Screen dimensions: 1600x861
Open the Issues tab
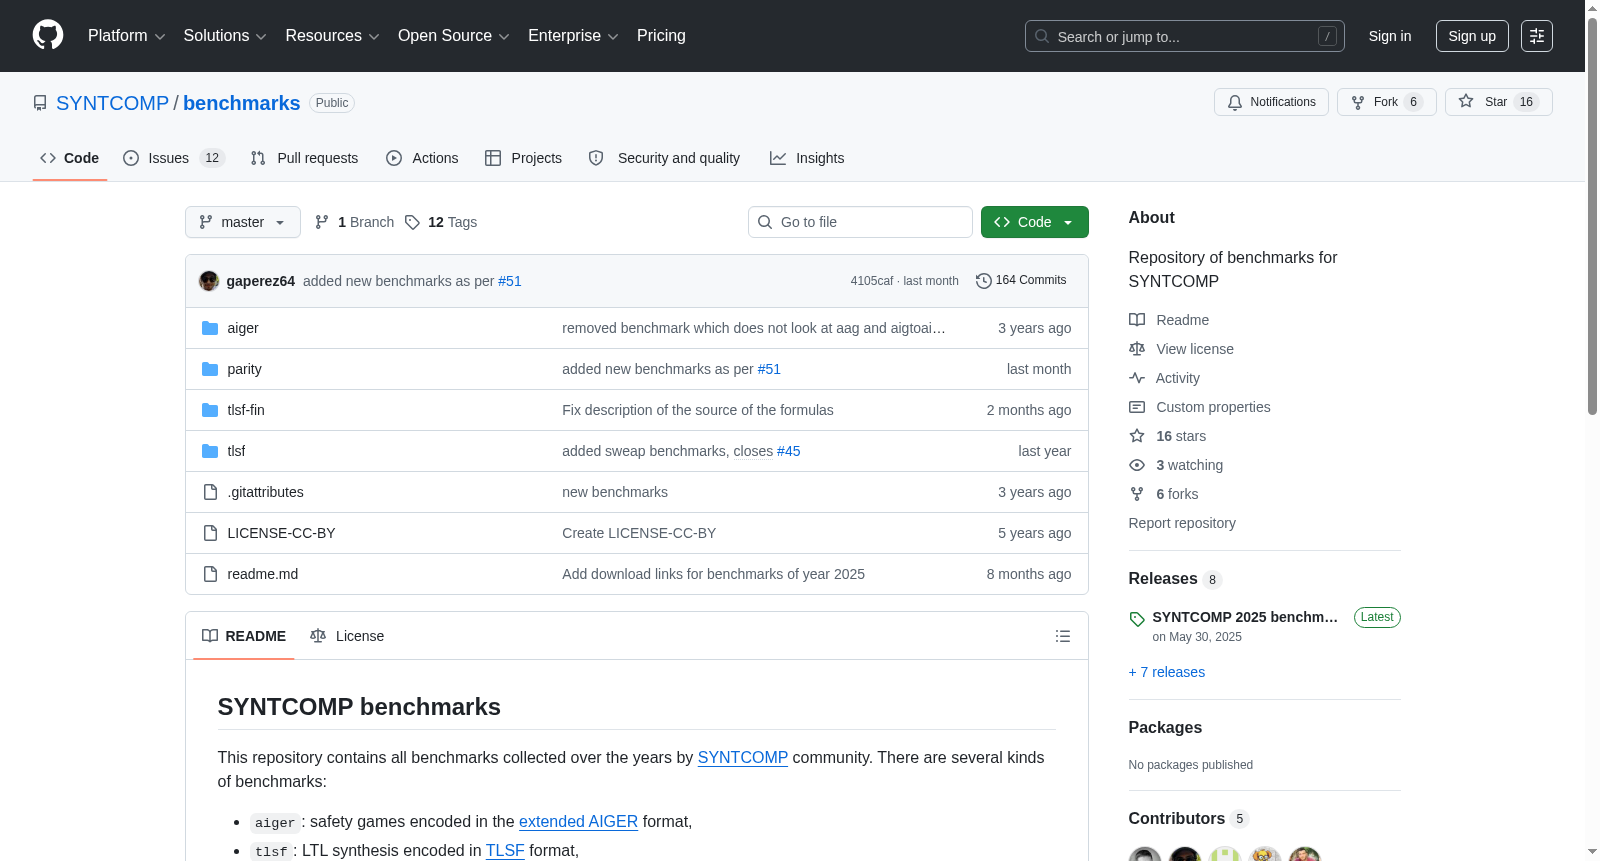click(174, 158)
